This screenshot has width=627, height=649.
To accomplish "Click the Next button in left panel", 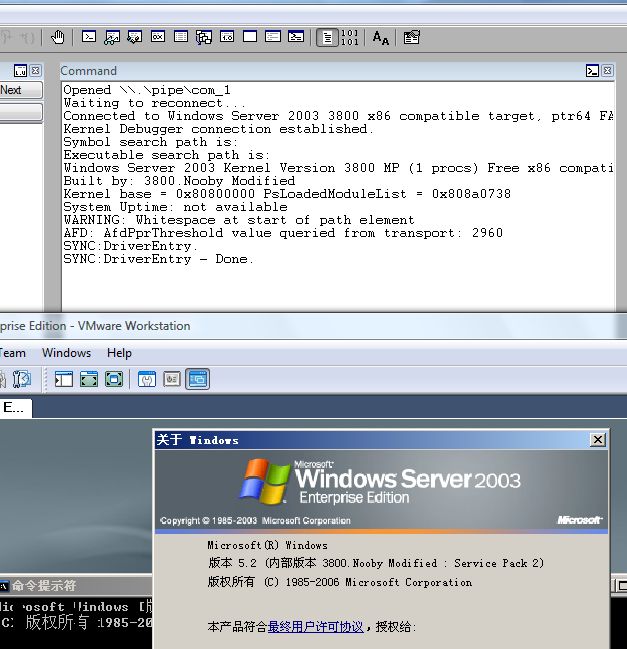I will 21,90.
